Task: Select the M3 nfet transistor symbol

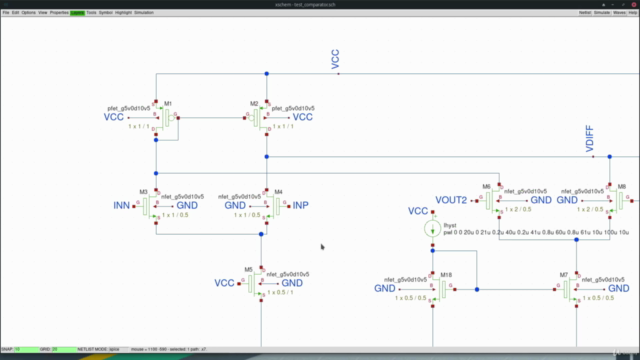Action: click(148, 207)
